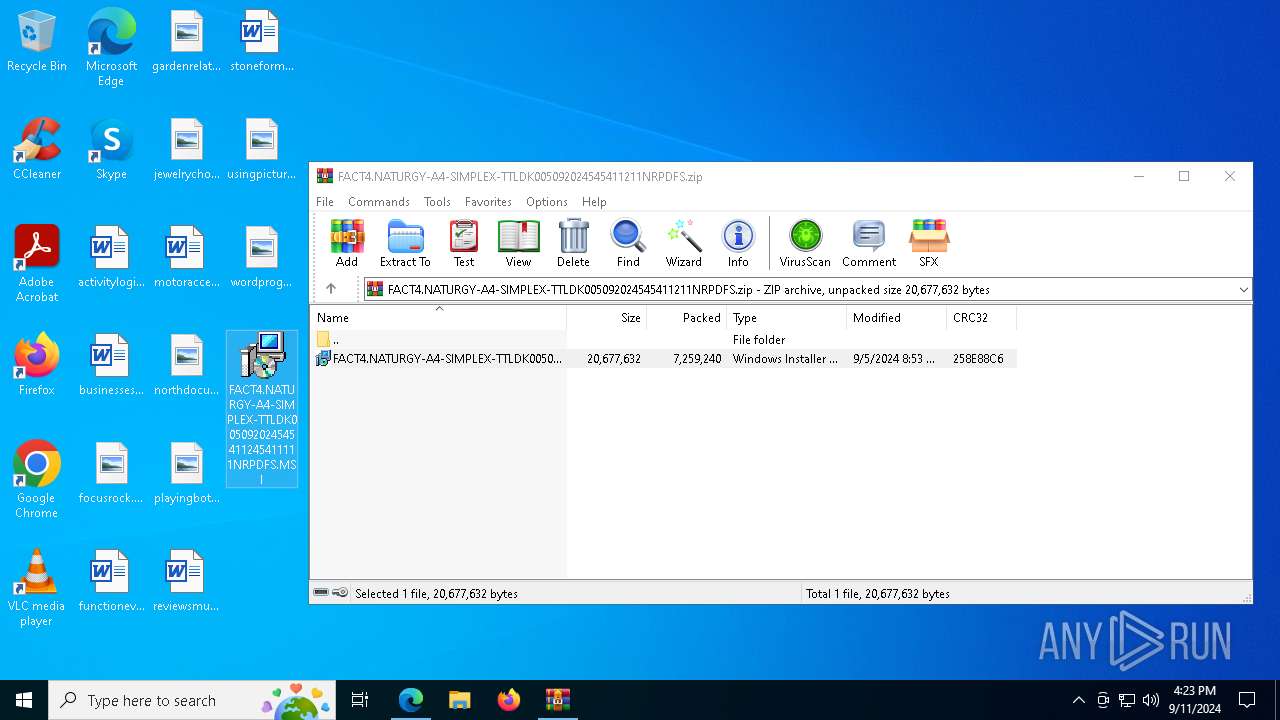Image resolution: width=1280 pixels, height=720 pixels.
Task: Click the Extract To toolbar icon
Action: point(405,243)
